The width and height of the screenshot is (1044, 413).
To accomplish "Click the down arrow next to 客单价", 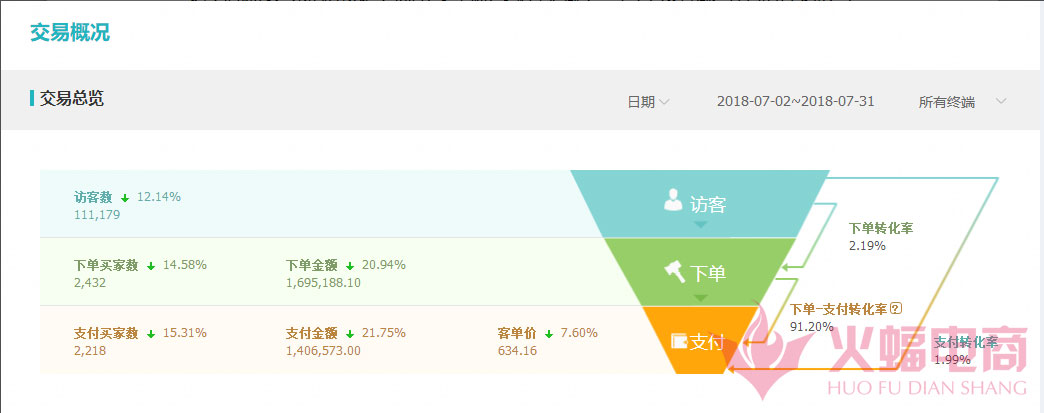I will coord(549,334).
